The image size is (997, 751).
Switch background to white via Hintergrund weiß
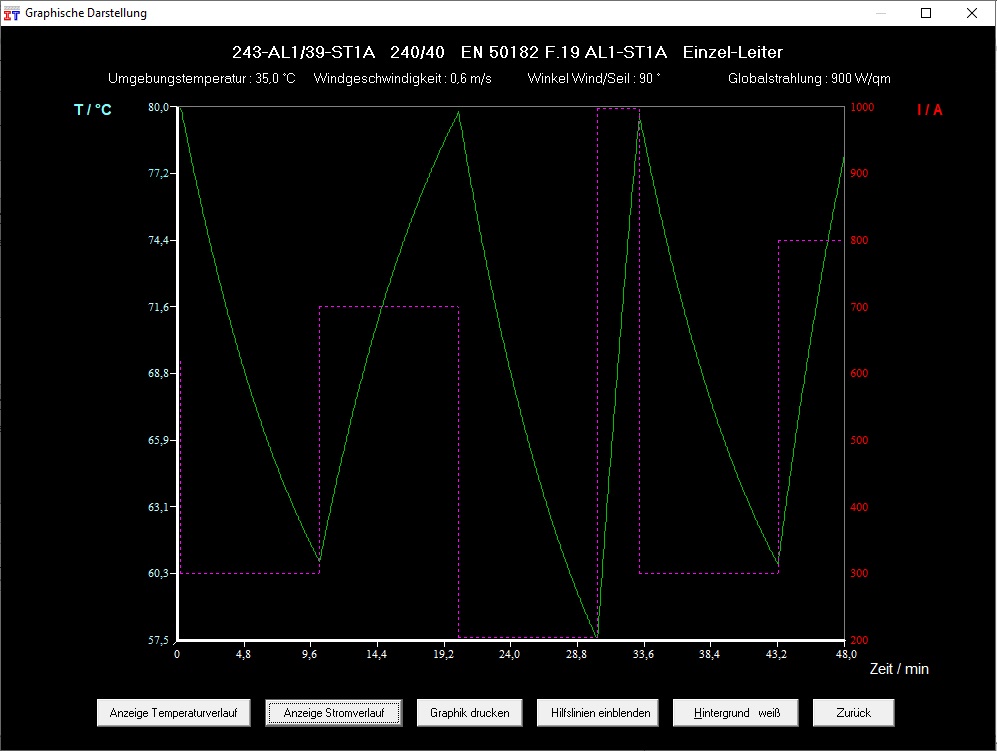(x=735, y=712)
